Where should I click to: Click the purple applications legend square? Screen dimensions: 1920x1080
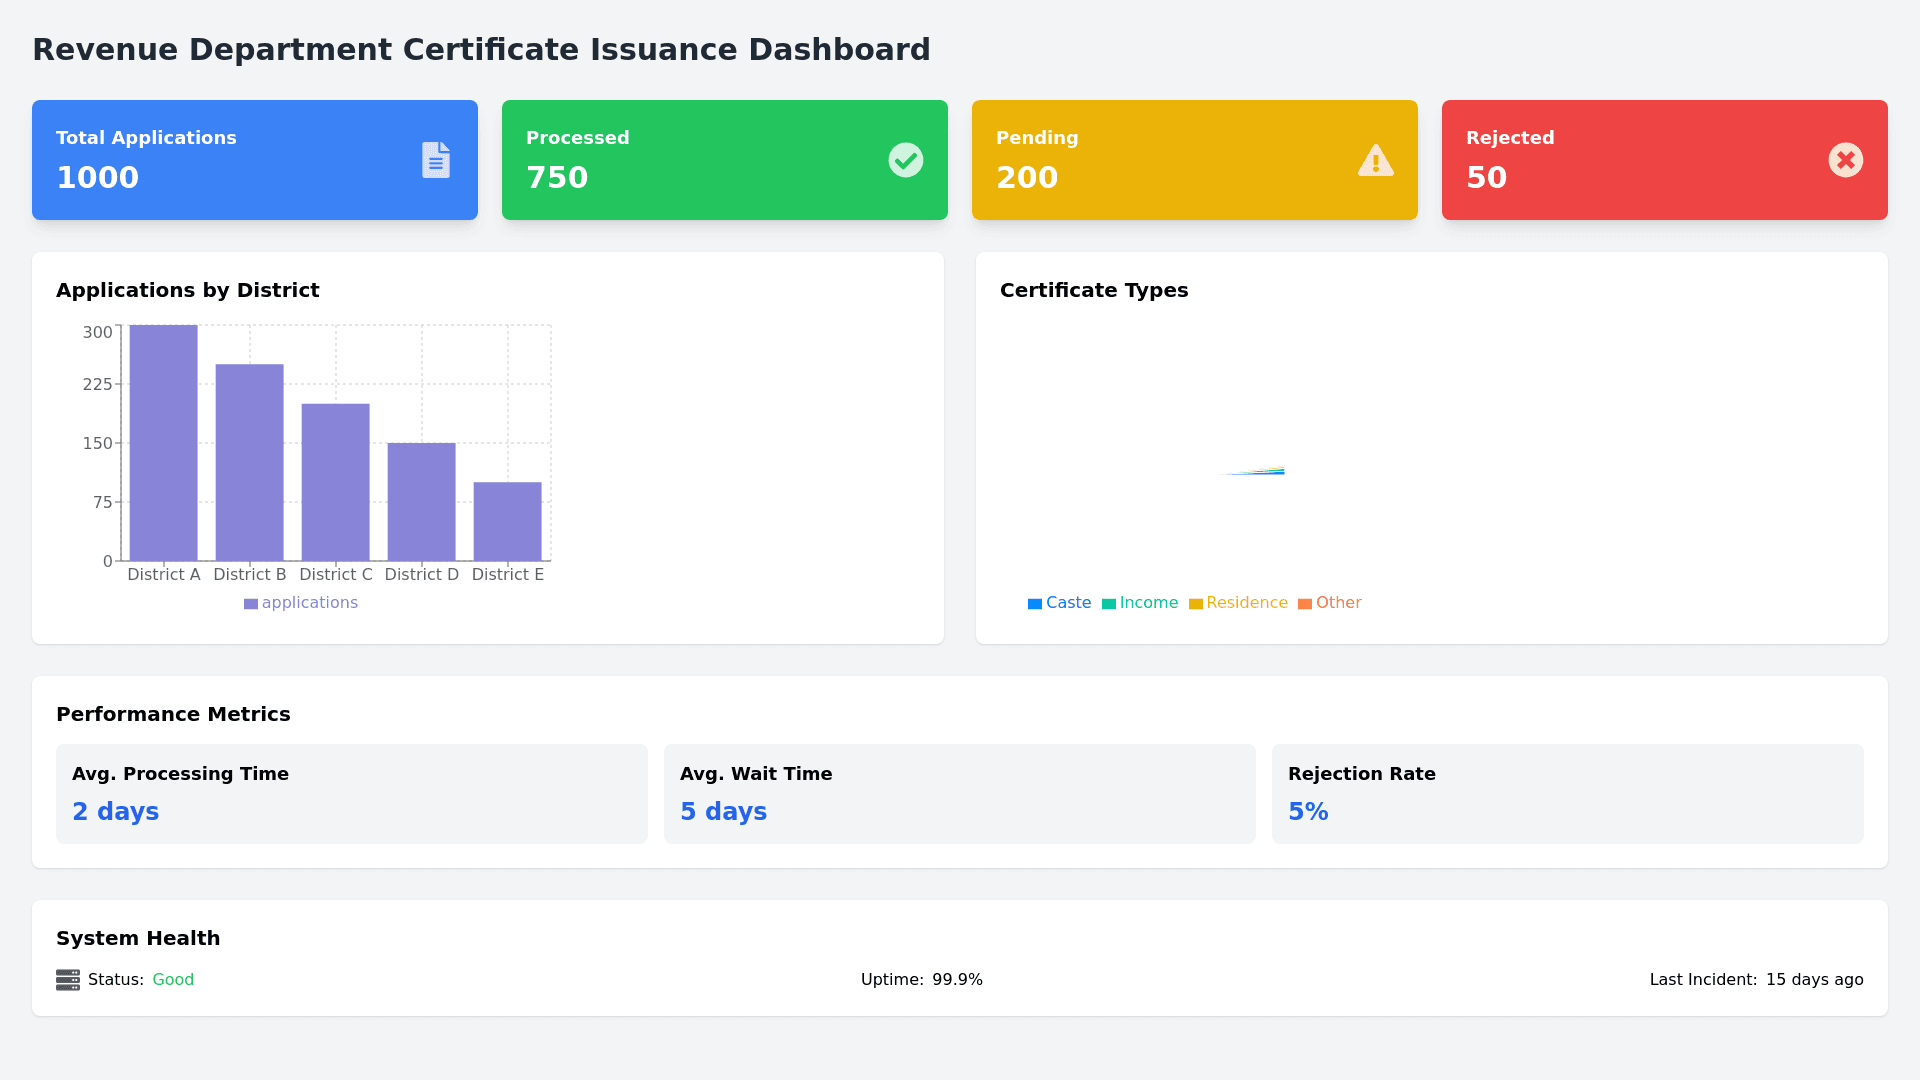point(251,604)
